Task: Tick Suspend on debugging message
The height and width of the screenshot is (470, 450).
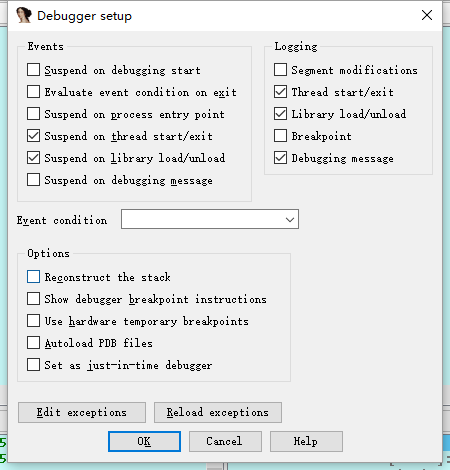Action: pos(33,180)
